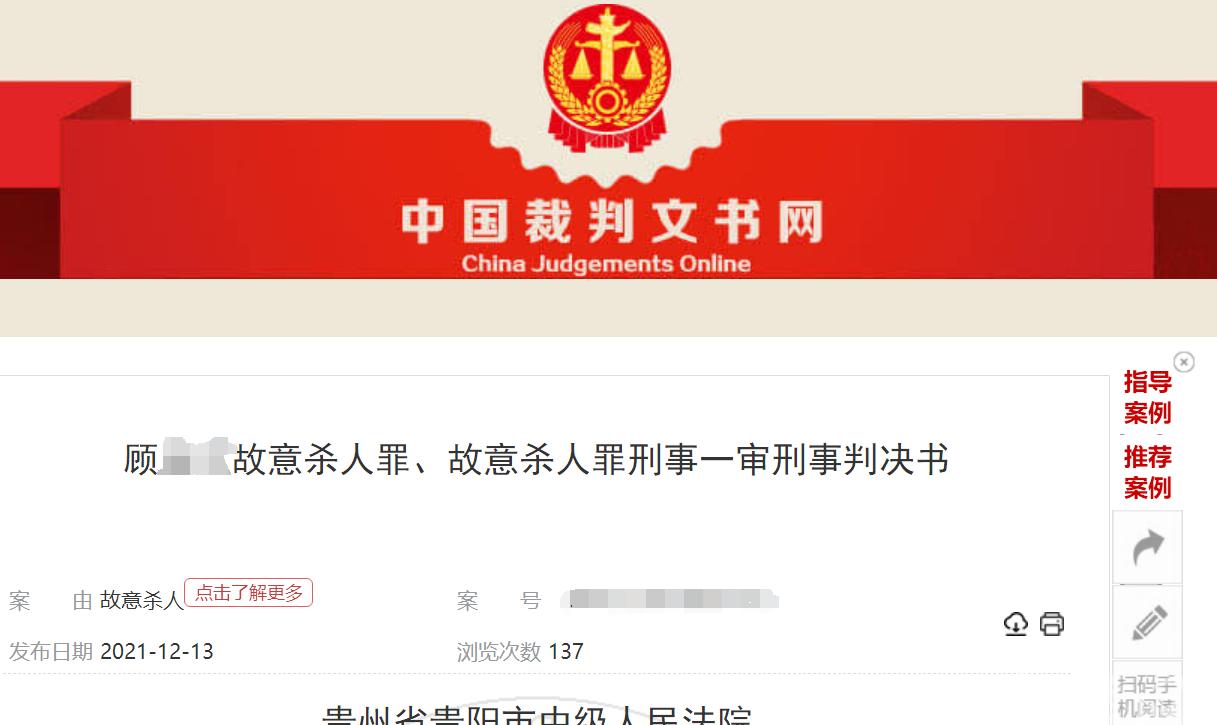
Task: Click the view count 137
Action: point(566,652)
